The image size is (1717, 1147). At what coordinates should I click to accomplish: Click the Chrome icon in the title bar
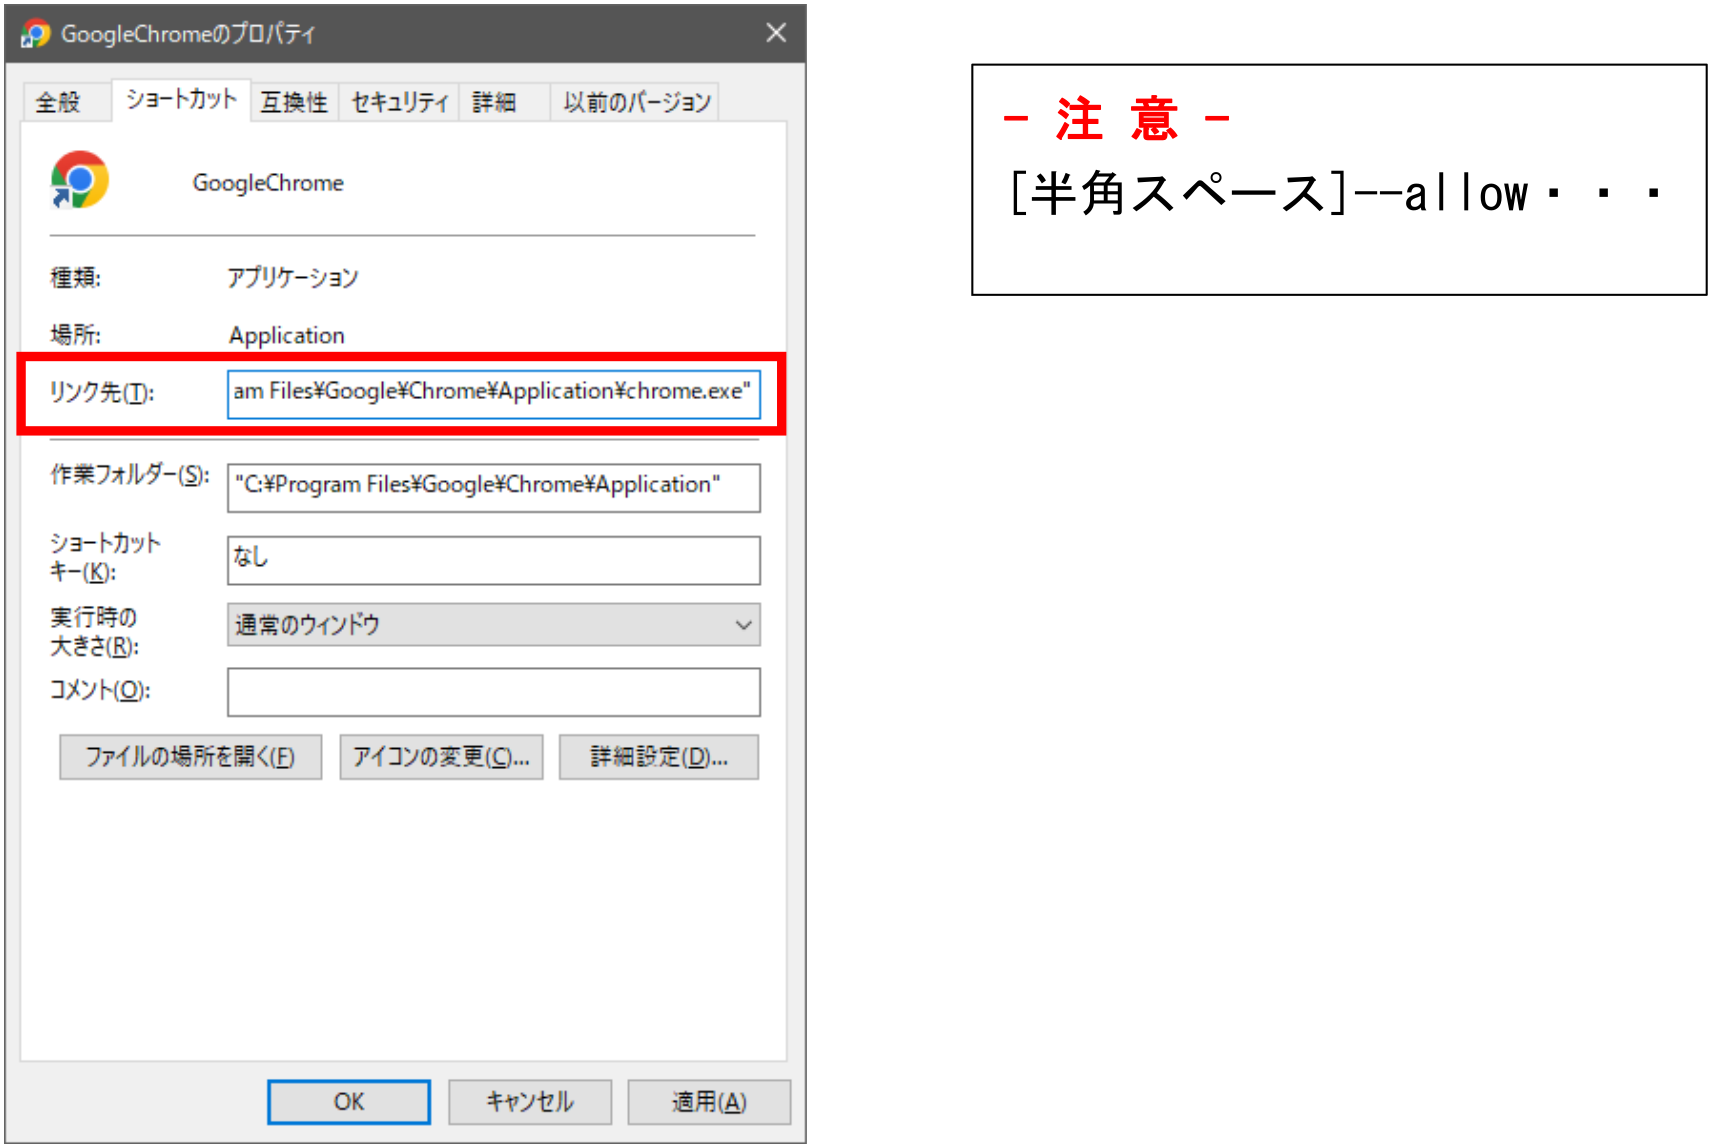click(x=36, y=34)
